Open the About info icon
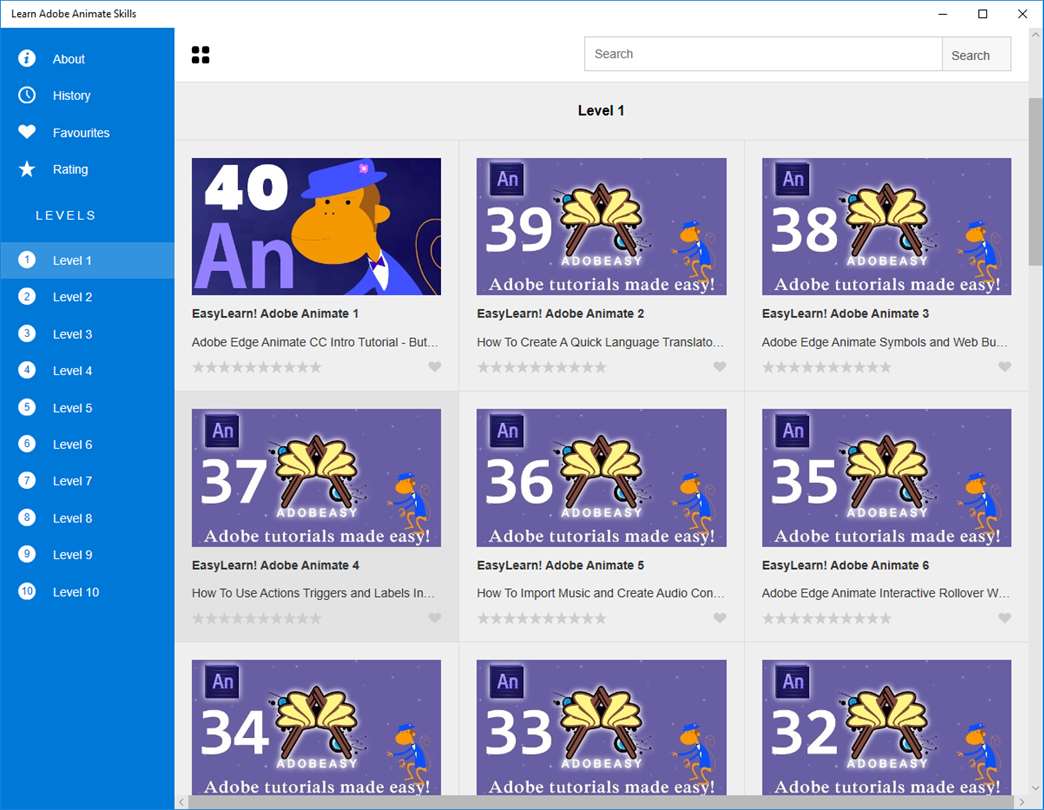 pyautogui.click(x=27, y=59)
